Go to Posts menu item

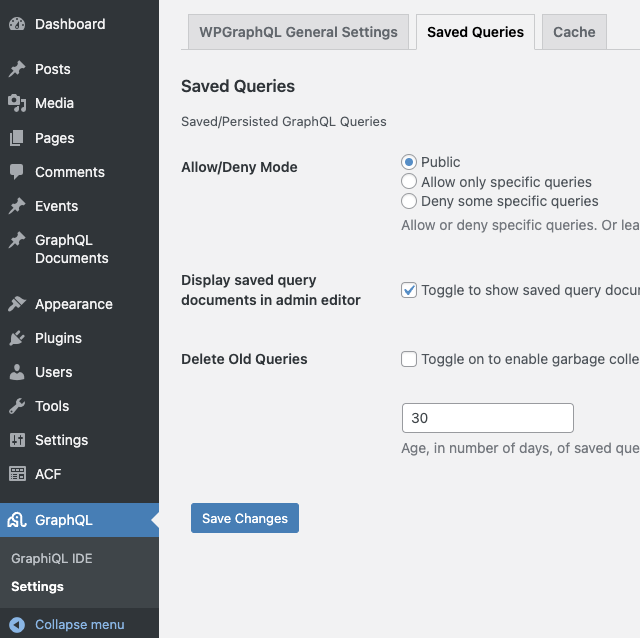pyautogui.click(x=80, y=69)
